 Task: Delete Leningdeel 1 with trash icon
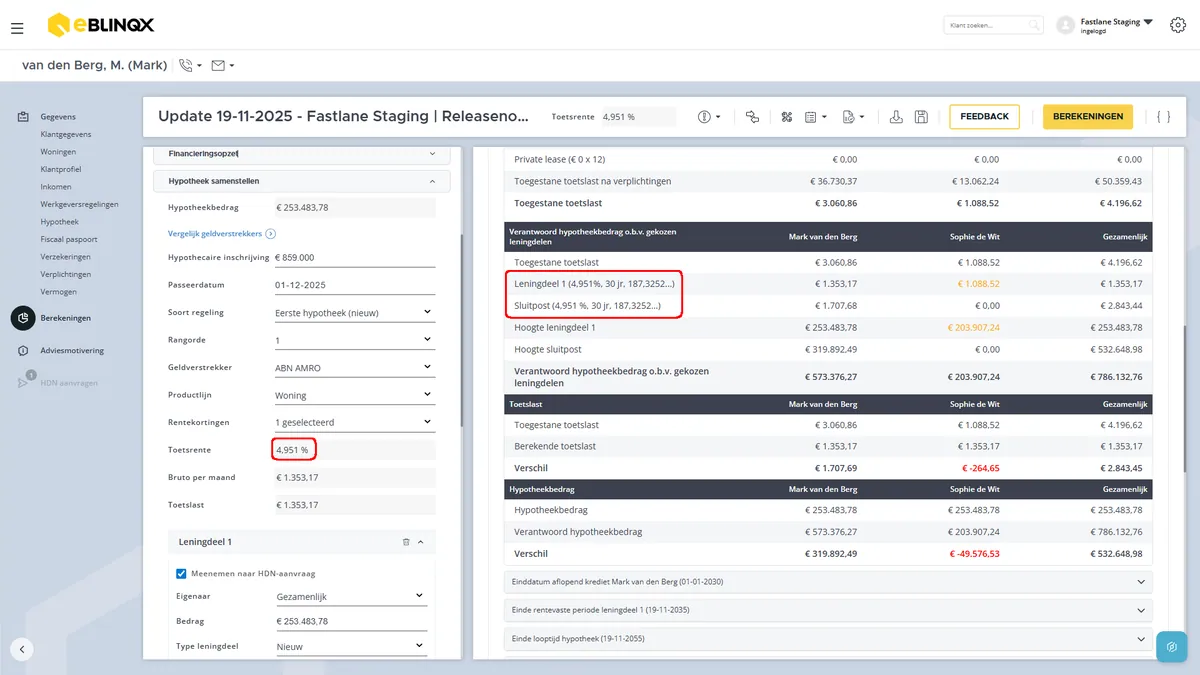pos(406,542)
